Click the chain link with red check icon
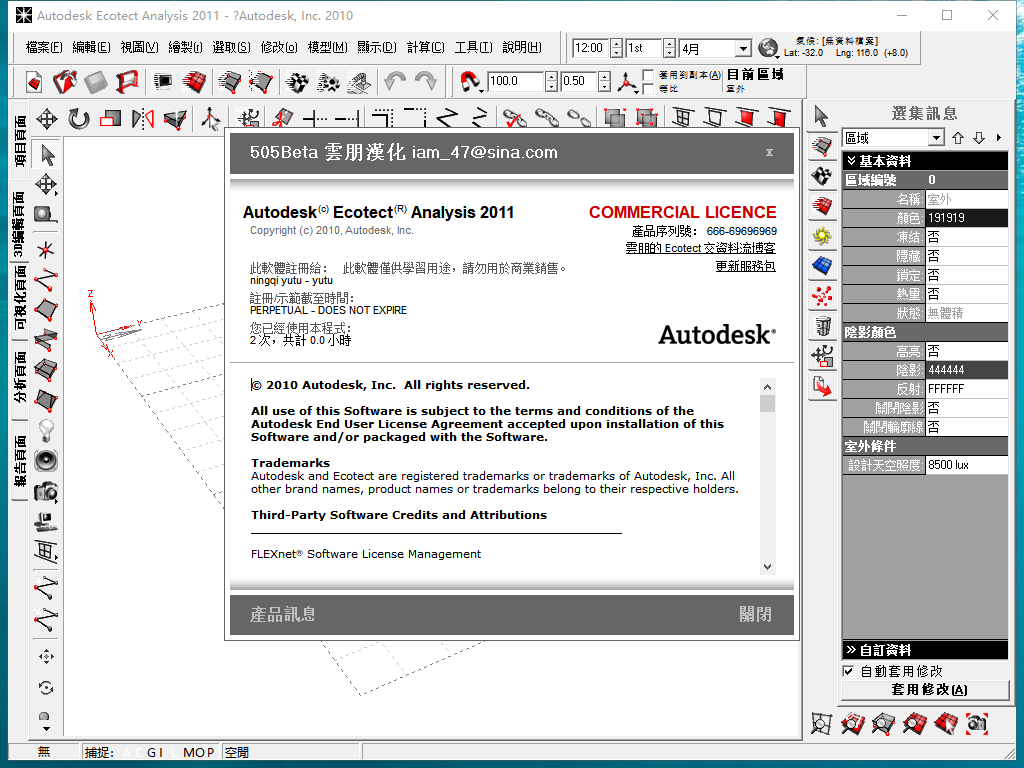This screenshot has width=1024, height=768. click(x=515, y=118)
